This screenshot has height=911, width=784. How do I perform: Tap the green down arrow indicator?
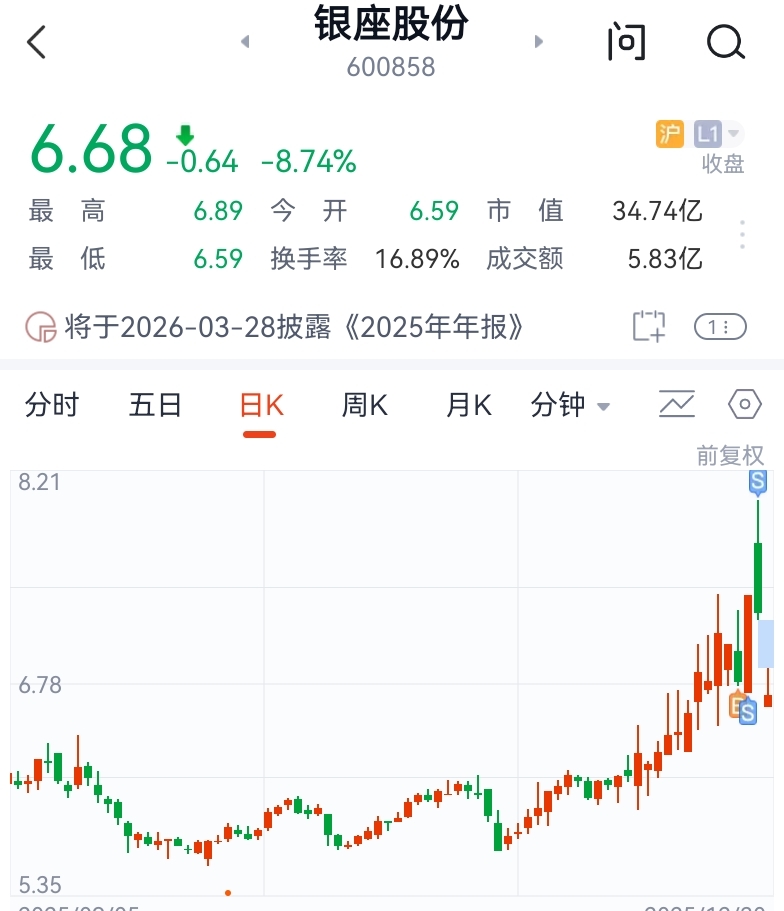(185, 135)
